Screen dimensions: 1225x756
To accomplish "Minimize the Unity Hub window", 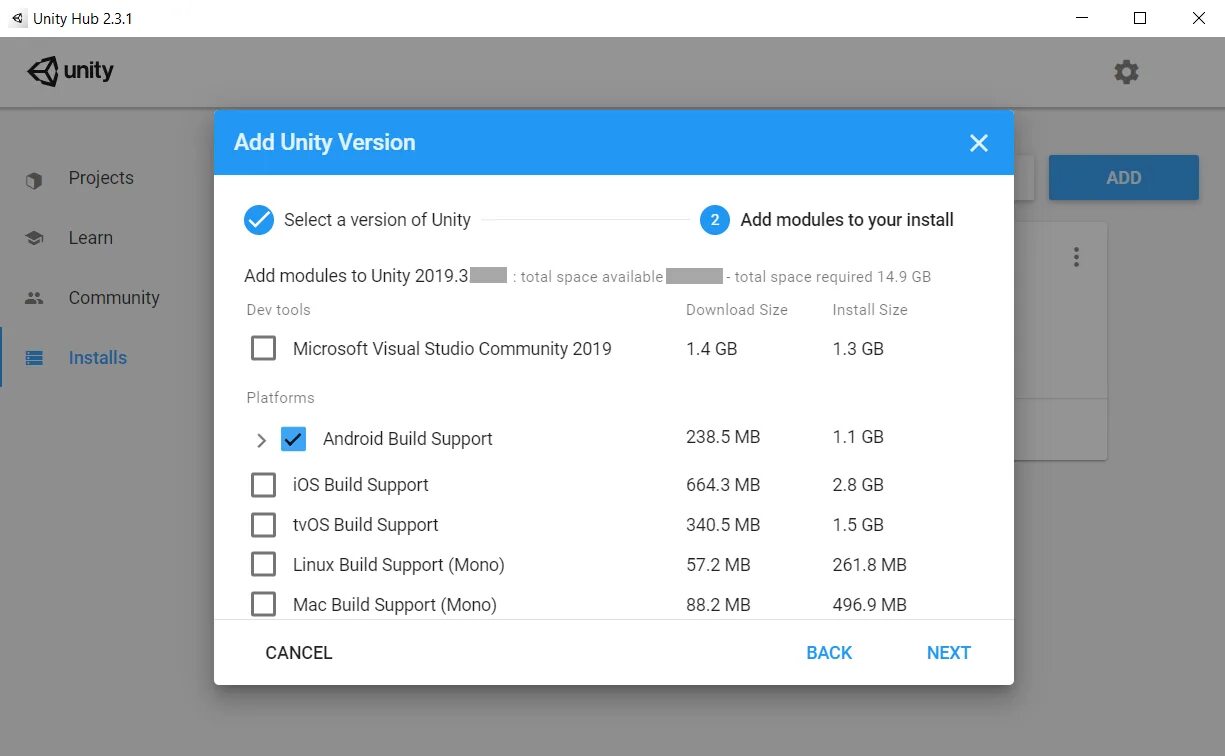I will click(1082, 18).
